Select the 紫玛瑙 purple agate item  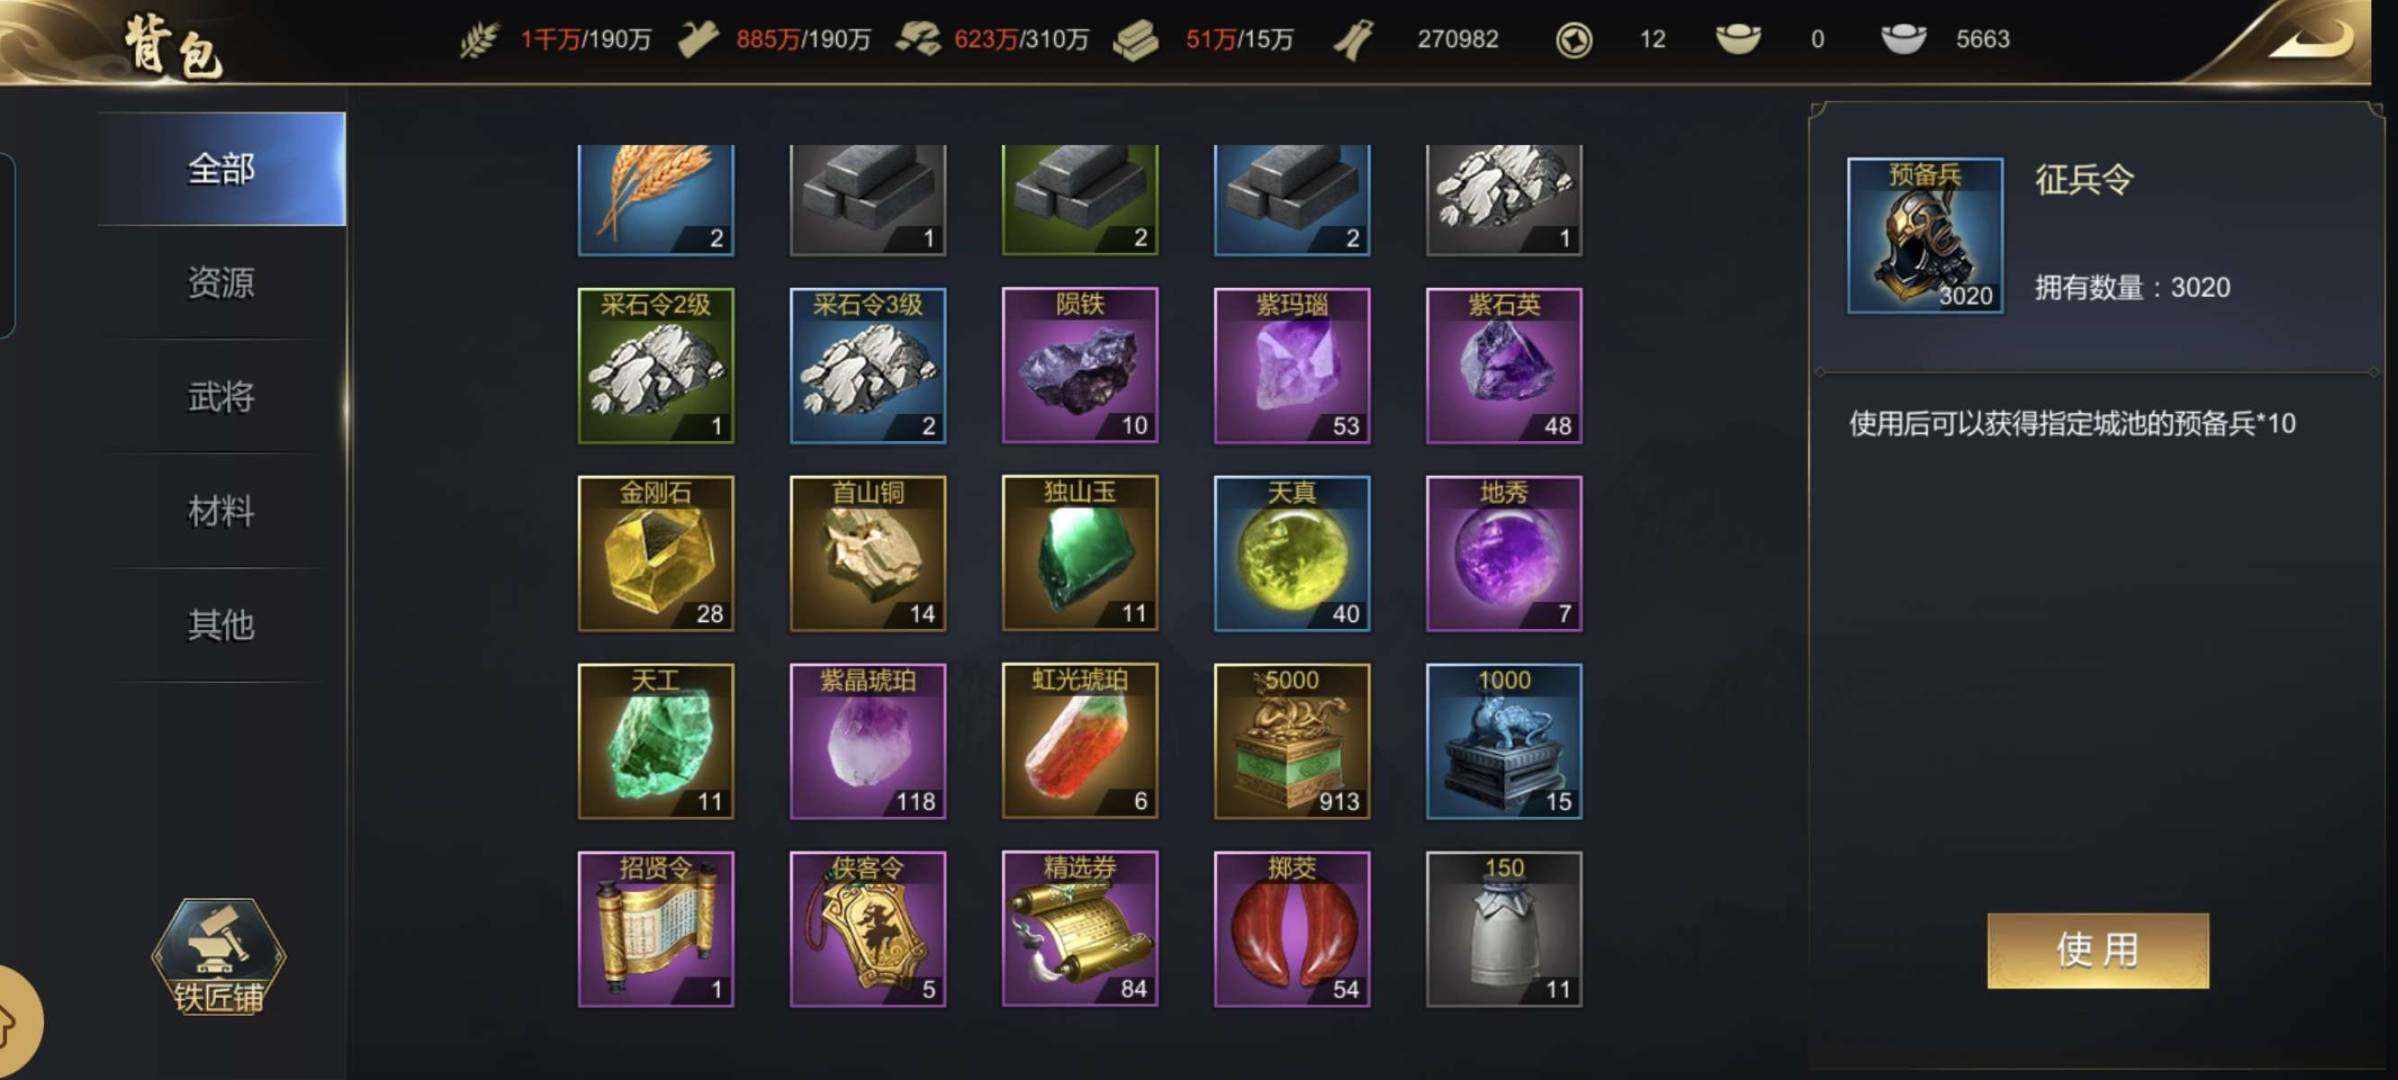(1292, 365)
